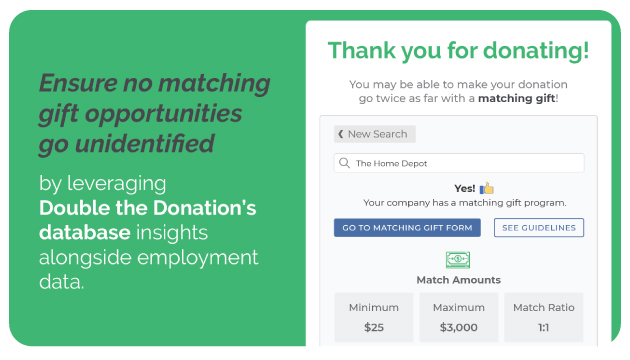The width and height of the screenshot is (630, 360).
Task: Click You may be able to make your donation text
Action: (x=458, y=84)
